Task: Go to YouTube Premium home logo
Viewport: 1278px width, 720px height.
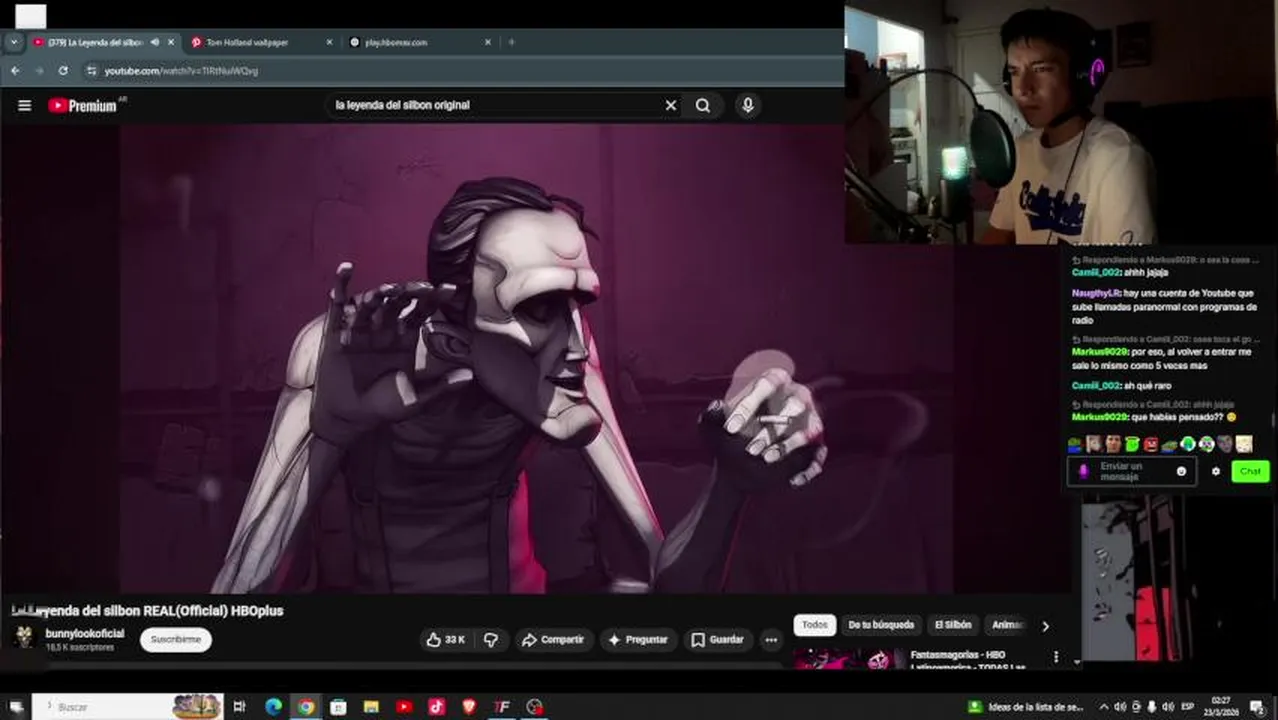Action: [x=83, y=105]
